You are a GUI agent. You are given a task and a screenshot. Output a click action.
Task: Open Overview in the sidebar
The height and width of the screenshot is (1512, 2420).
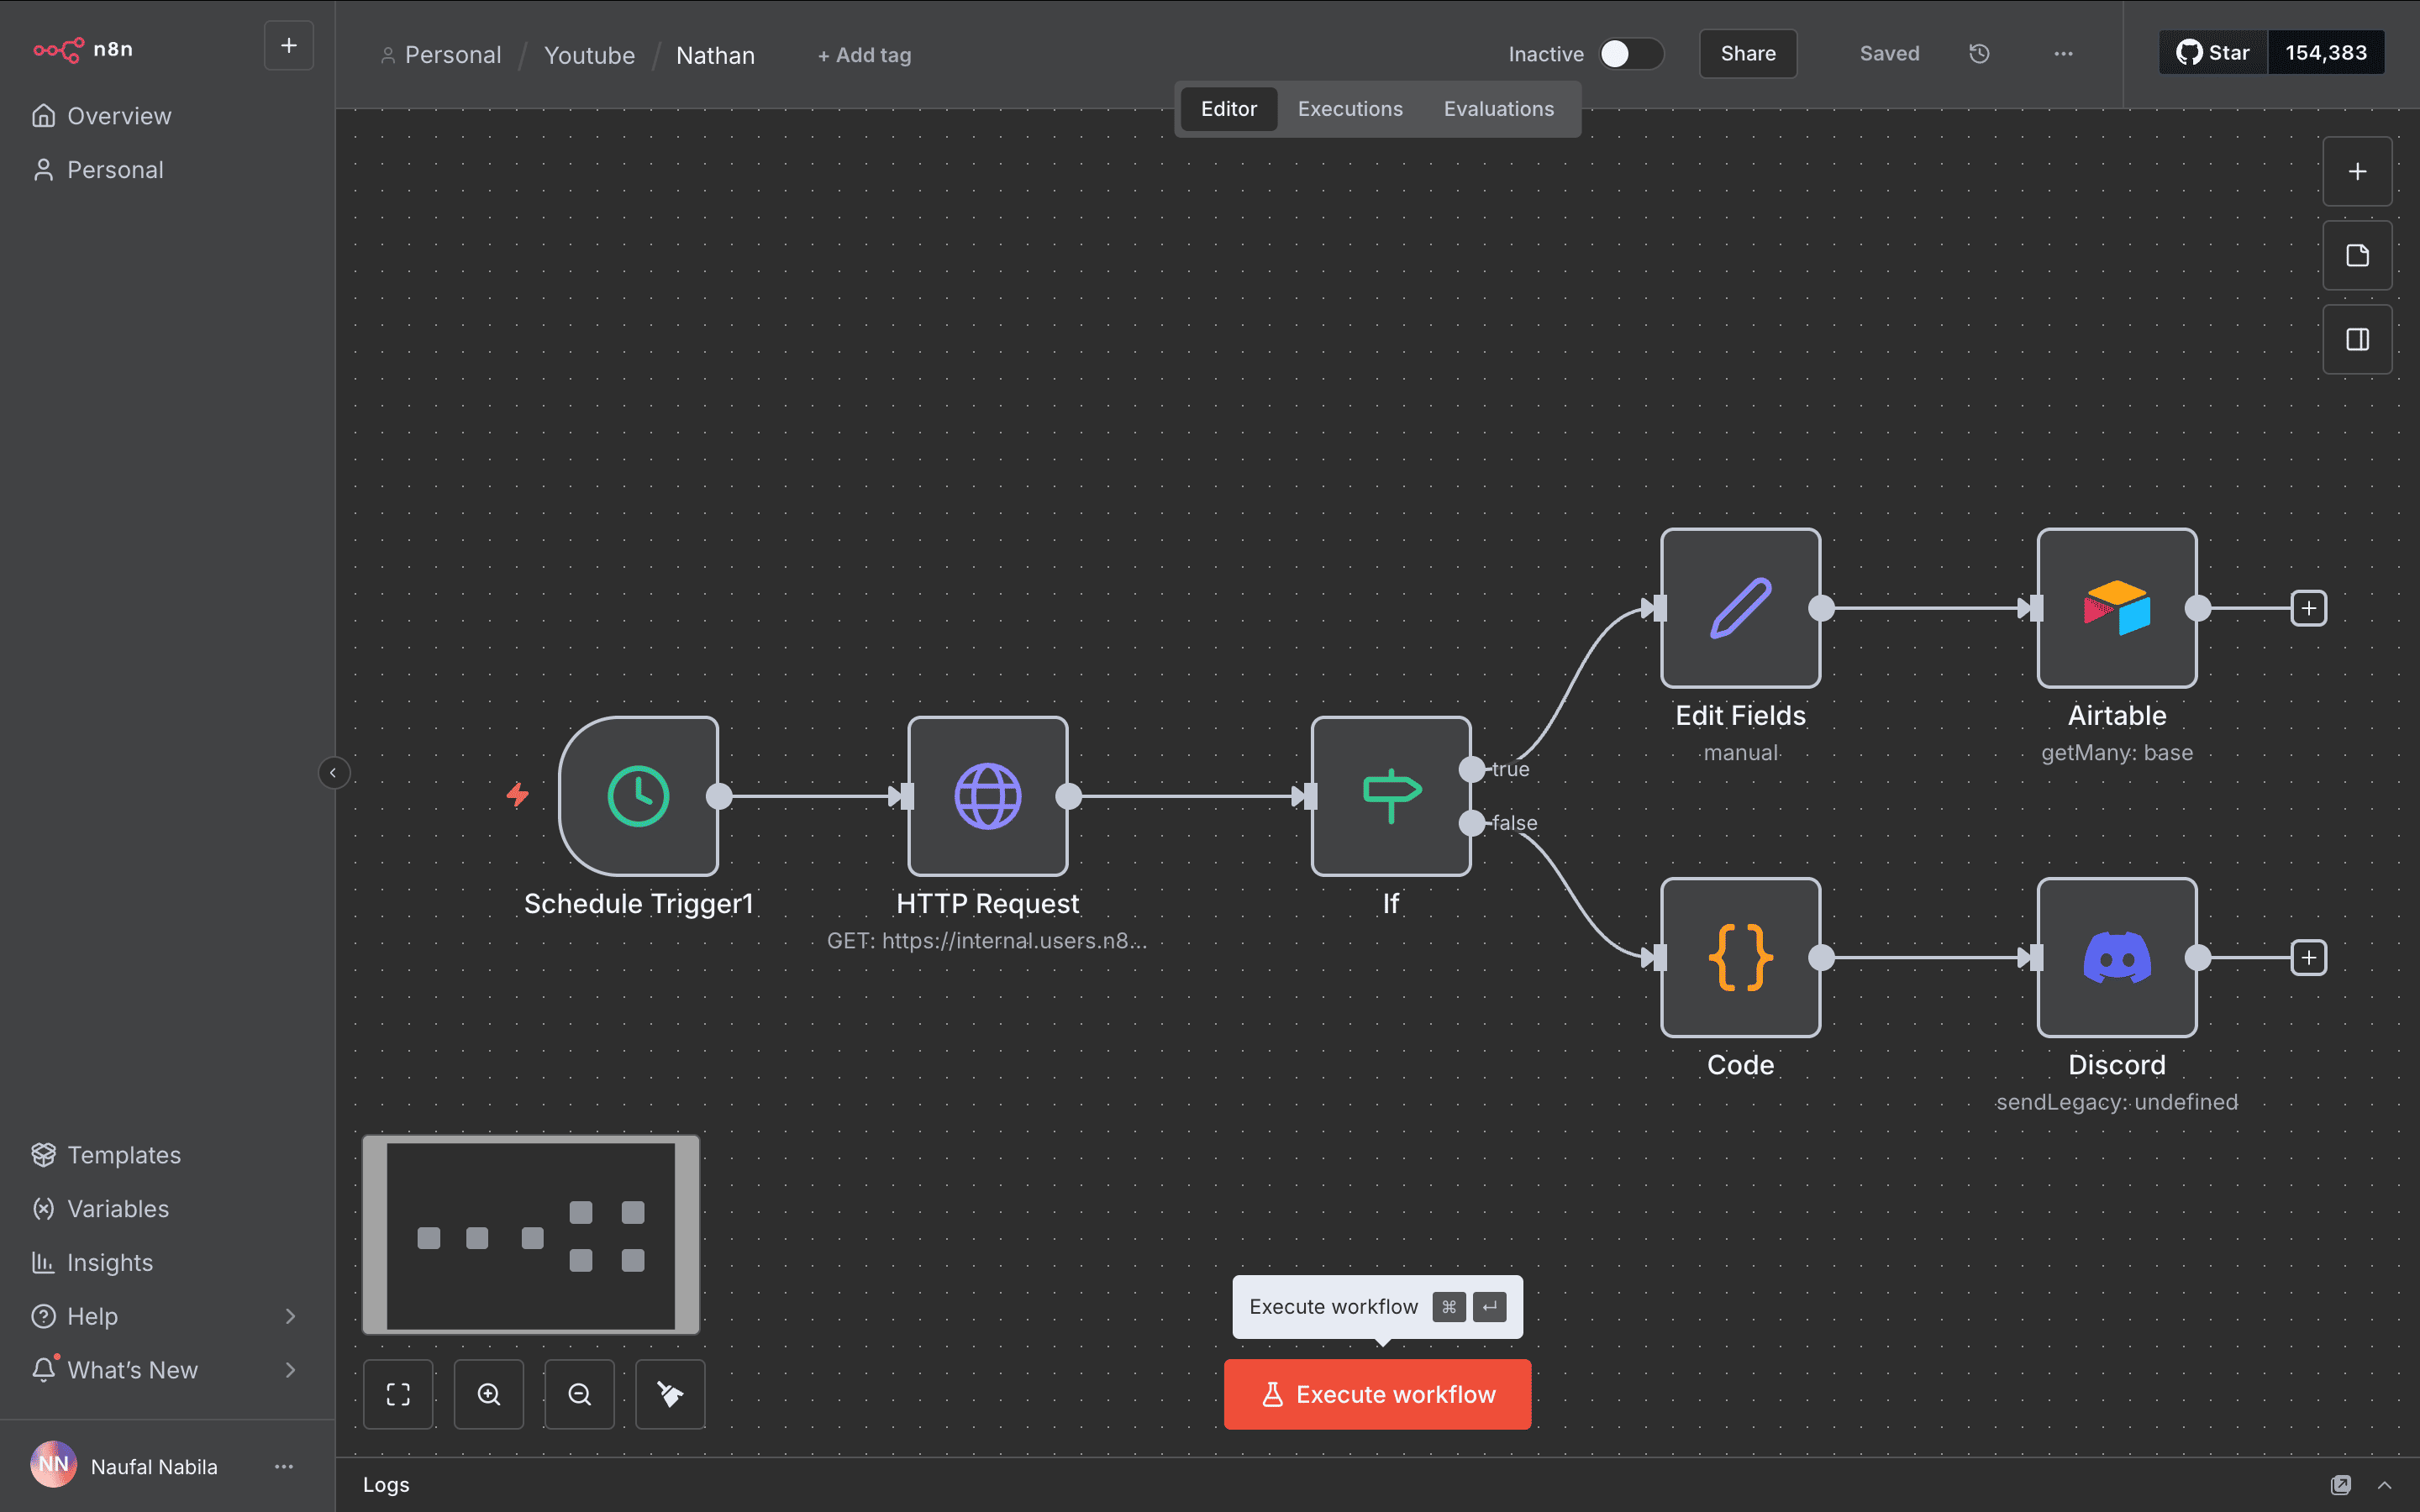167,116
